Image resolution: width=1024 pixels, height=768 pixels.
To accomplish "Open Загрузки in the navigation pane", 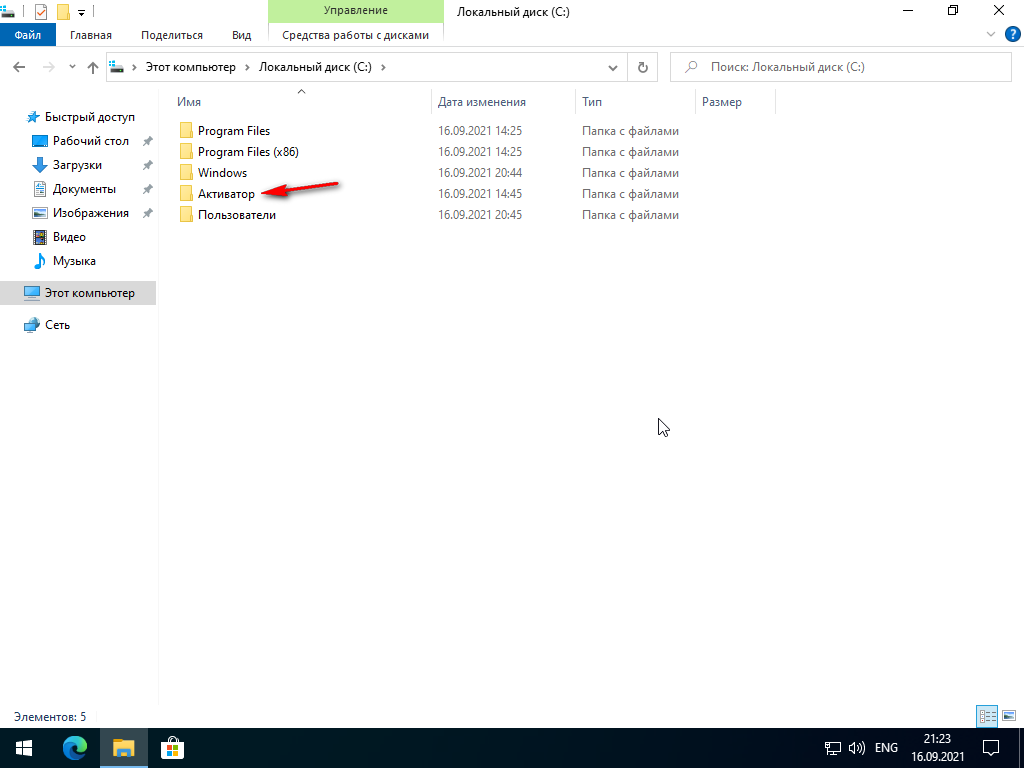I will (x=77, y=165).
